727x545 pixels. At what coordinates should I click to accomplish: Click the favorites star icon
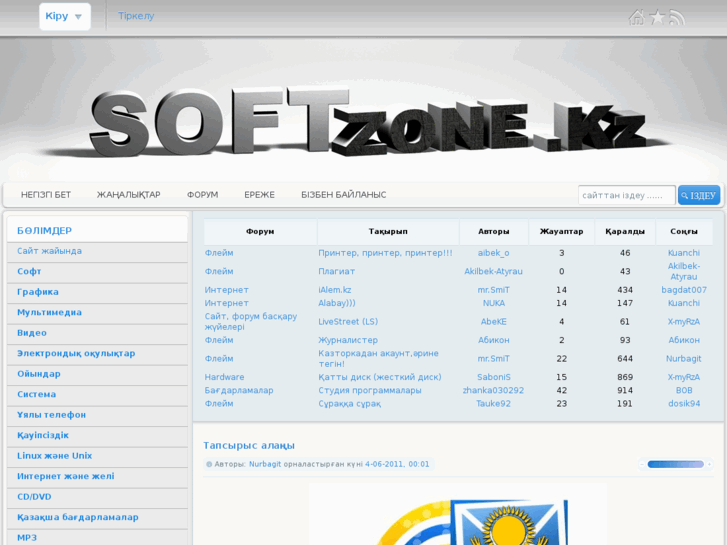(657, 17)
